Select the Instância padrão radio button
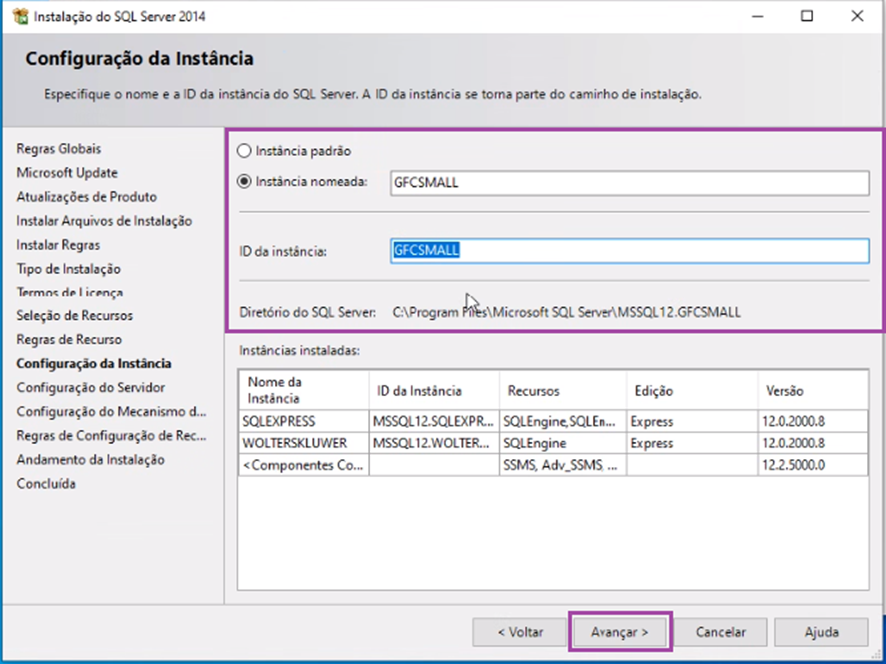Screen dimensions: 886x664 [x=244, y=151]
